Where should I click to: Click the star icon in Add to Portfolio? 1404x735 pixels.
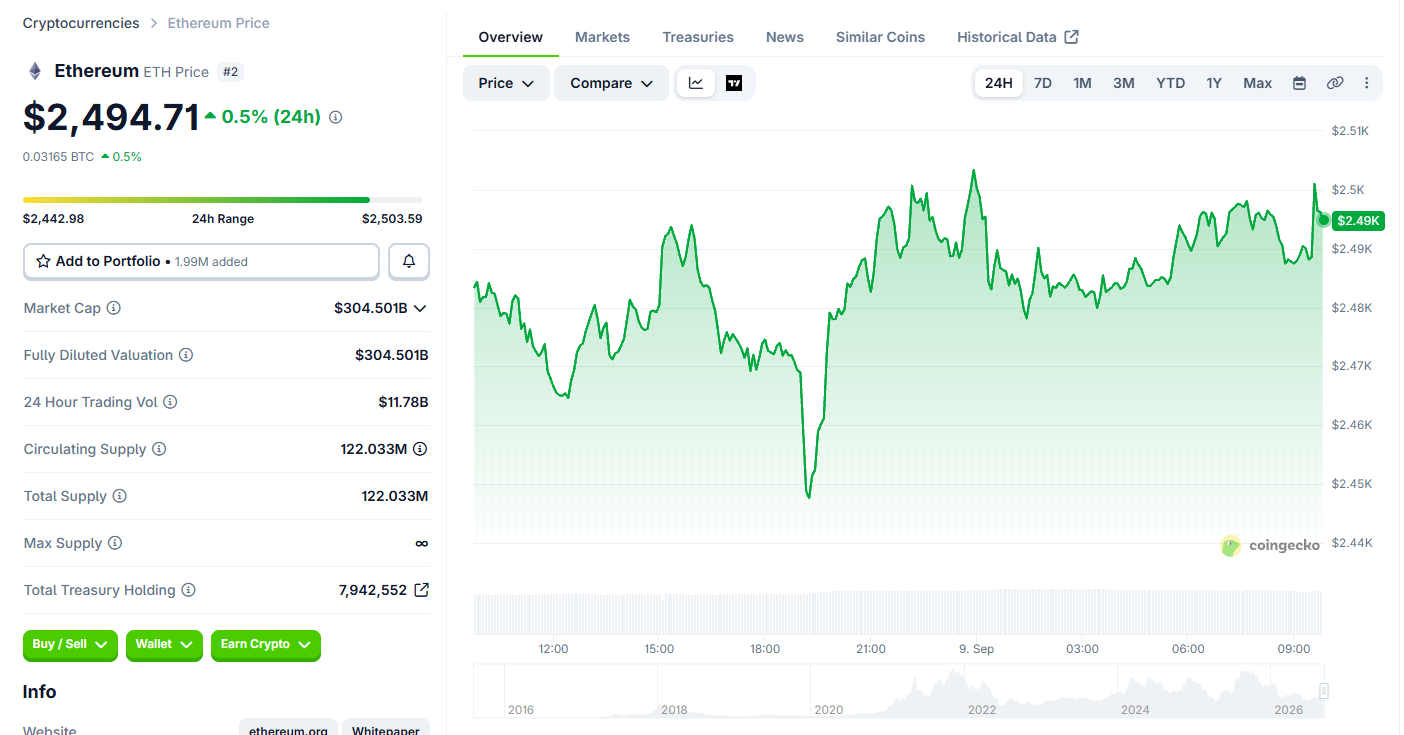pyautogui.click(x=43, y=261)
